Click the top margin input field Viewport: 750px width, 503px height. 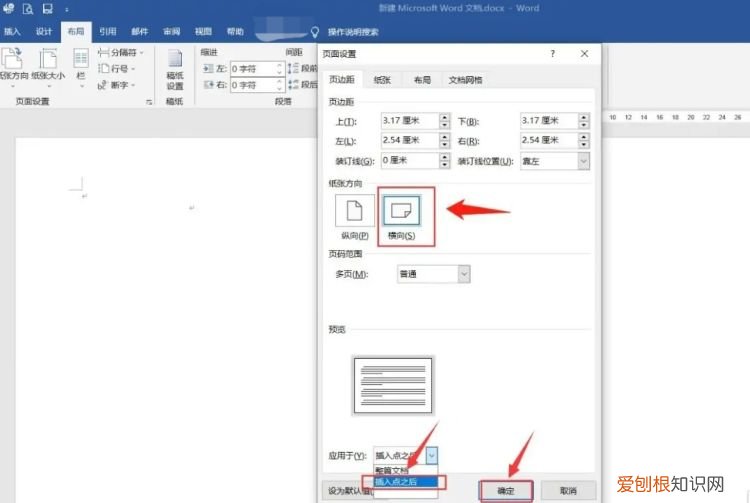tap(409, 120)
